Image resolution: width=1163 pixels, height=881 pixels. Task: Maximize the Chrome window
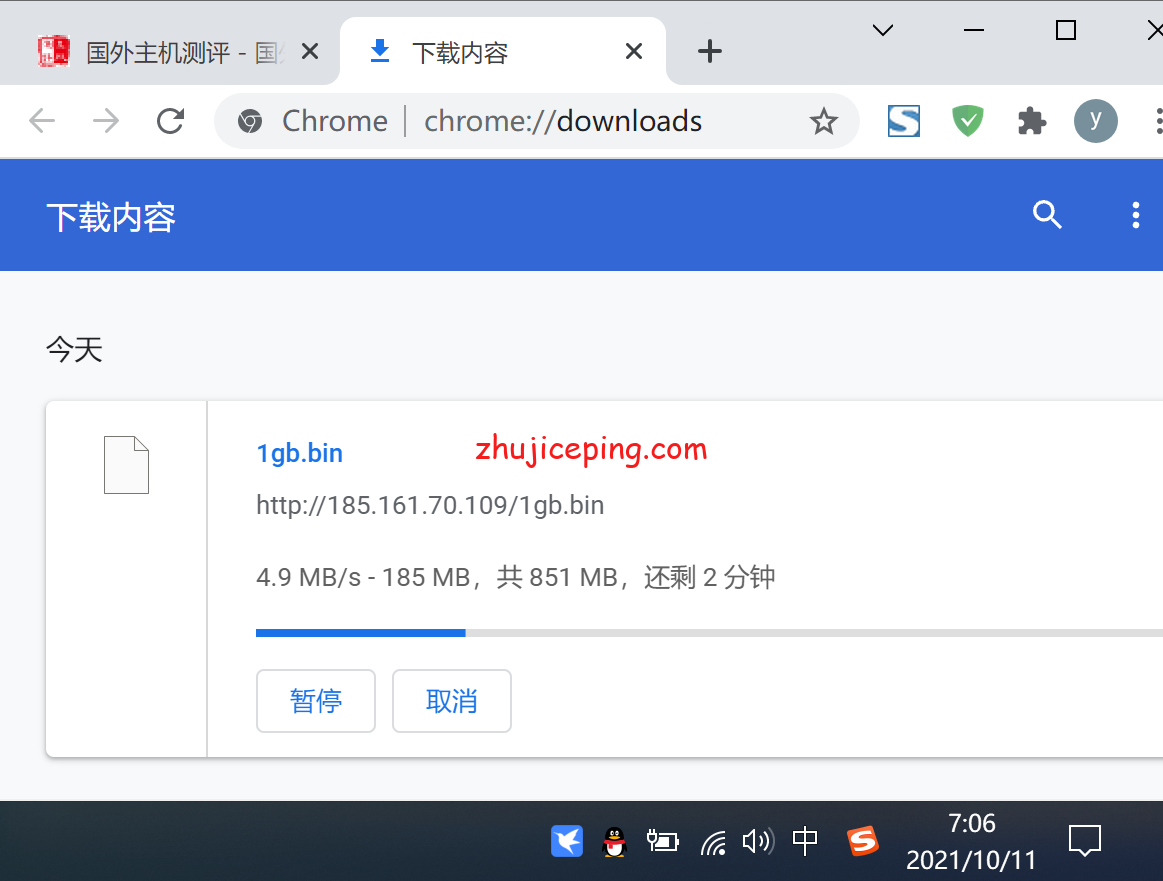[1066, 30]
